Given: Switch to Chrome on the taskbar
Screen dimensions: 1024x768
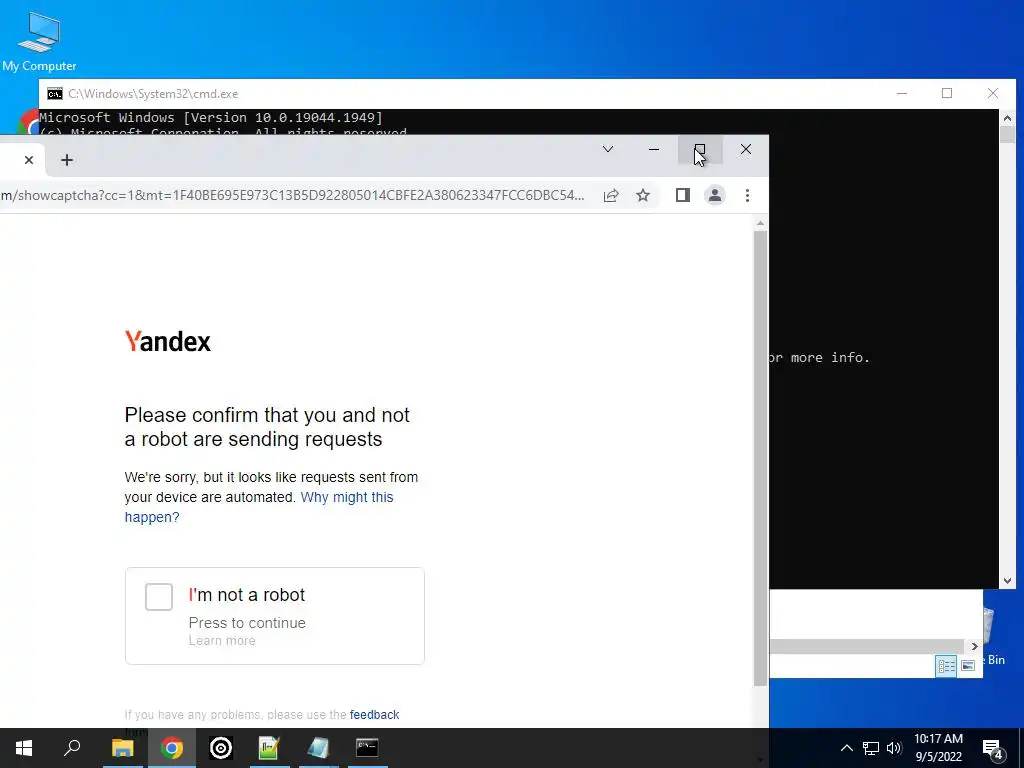Looking at the screenshot, I should pos(172,748).
